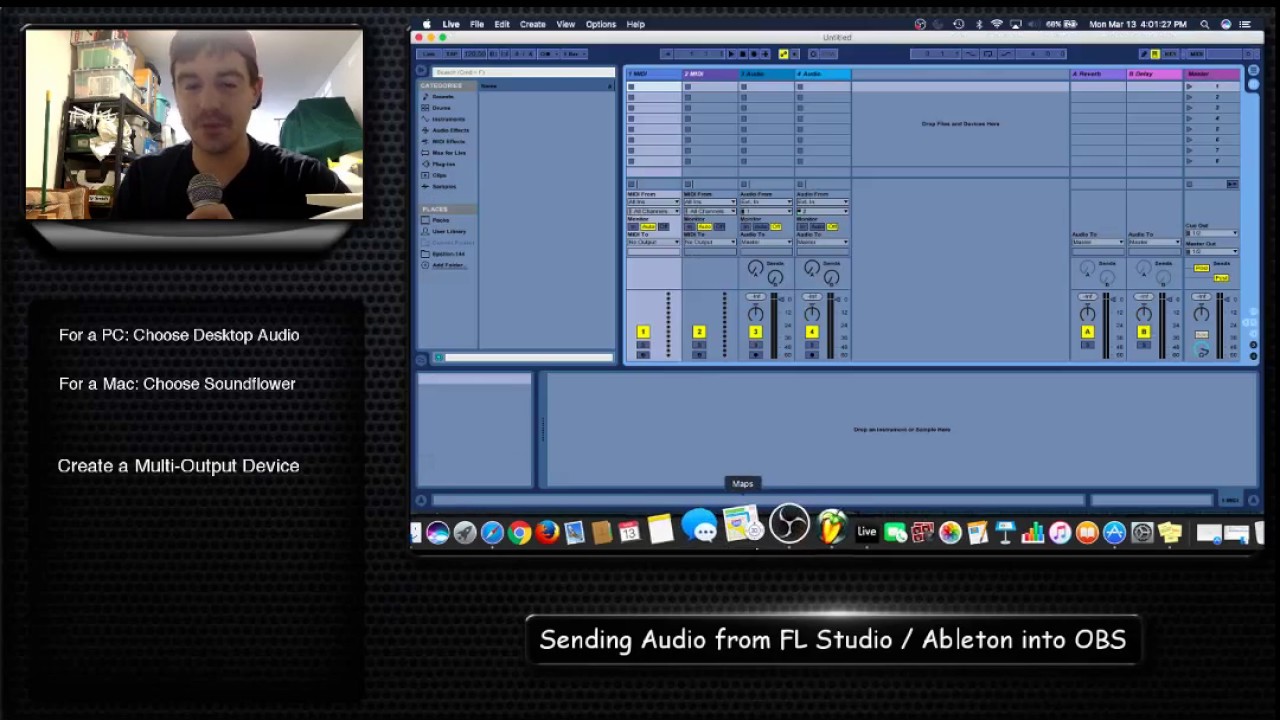This screenshot has width=1280, height=720.
Task: Open Master Out dropdown on the Master track
Action: [x=1211, y=252]
